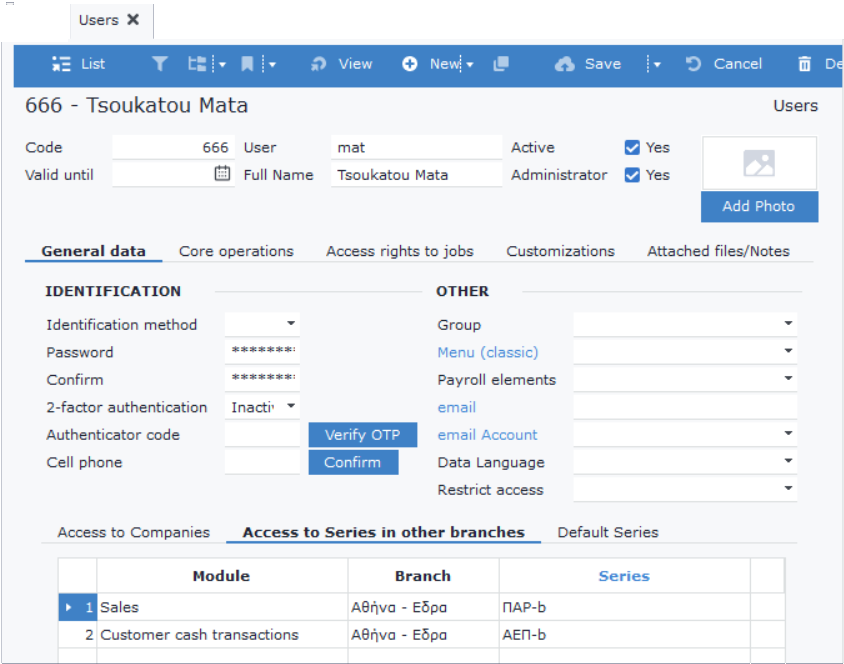Click the New plus icon
This screenshot has height=664, width=844.
pyautogui.click(x=410, y=64)
